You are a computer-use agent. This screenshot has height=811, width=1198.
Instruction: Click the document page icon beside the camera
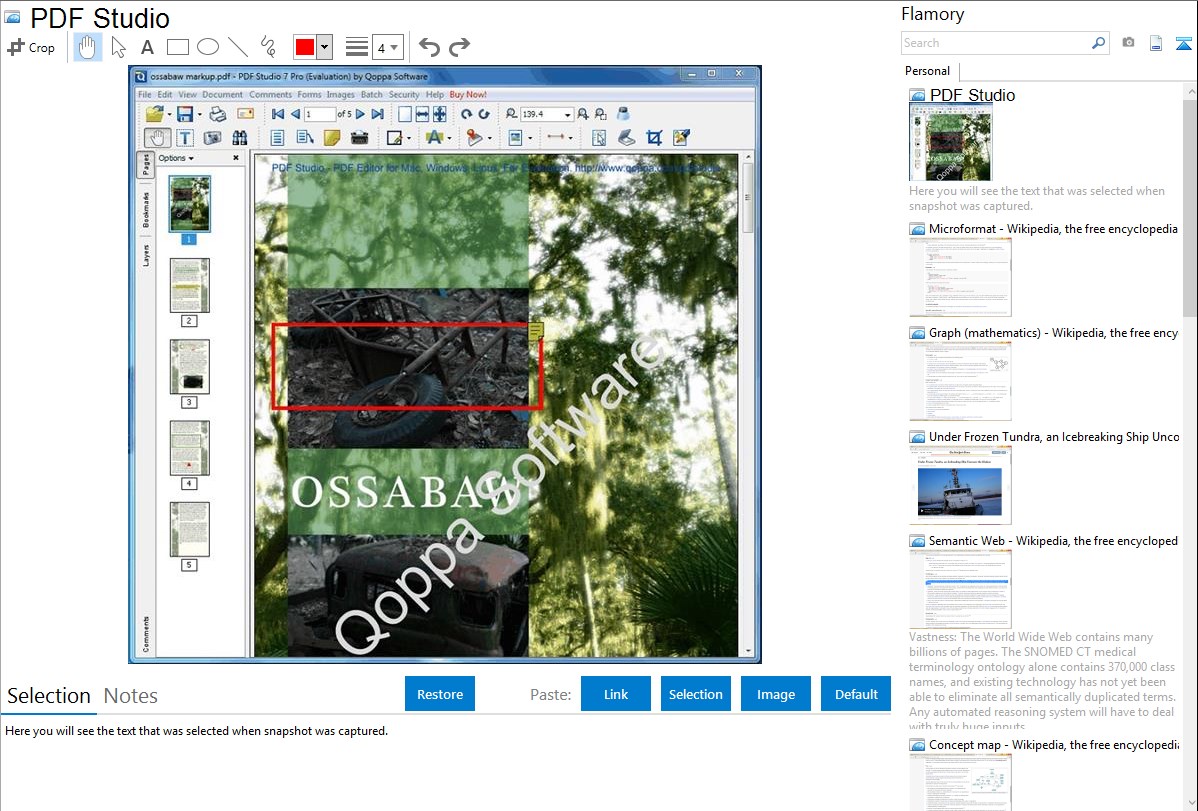tap(1156, 43)
